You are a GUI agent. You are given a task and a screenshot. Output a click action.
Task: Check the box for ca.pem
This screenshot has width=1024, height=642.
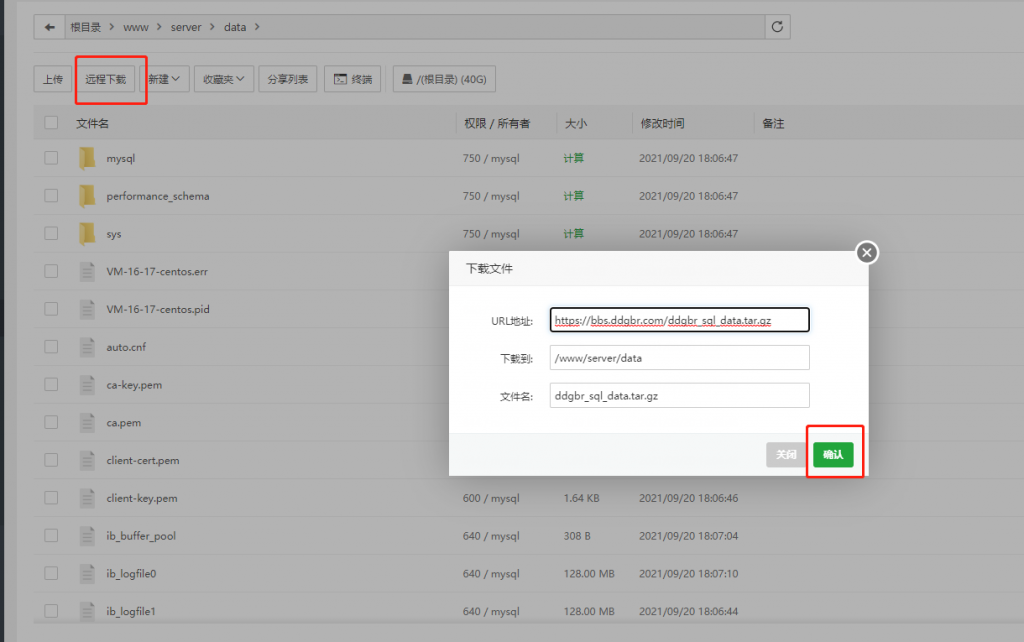point(51,423)
